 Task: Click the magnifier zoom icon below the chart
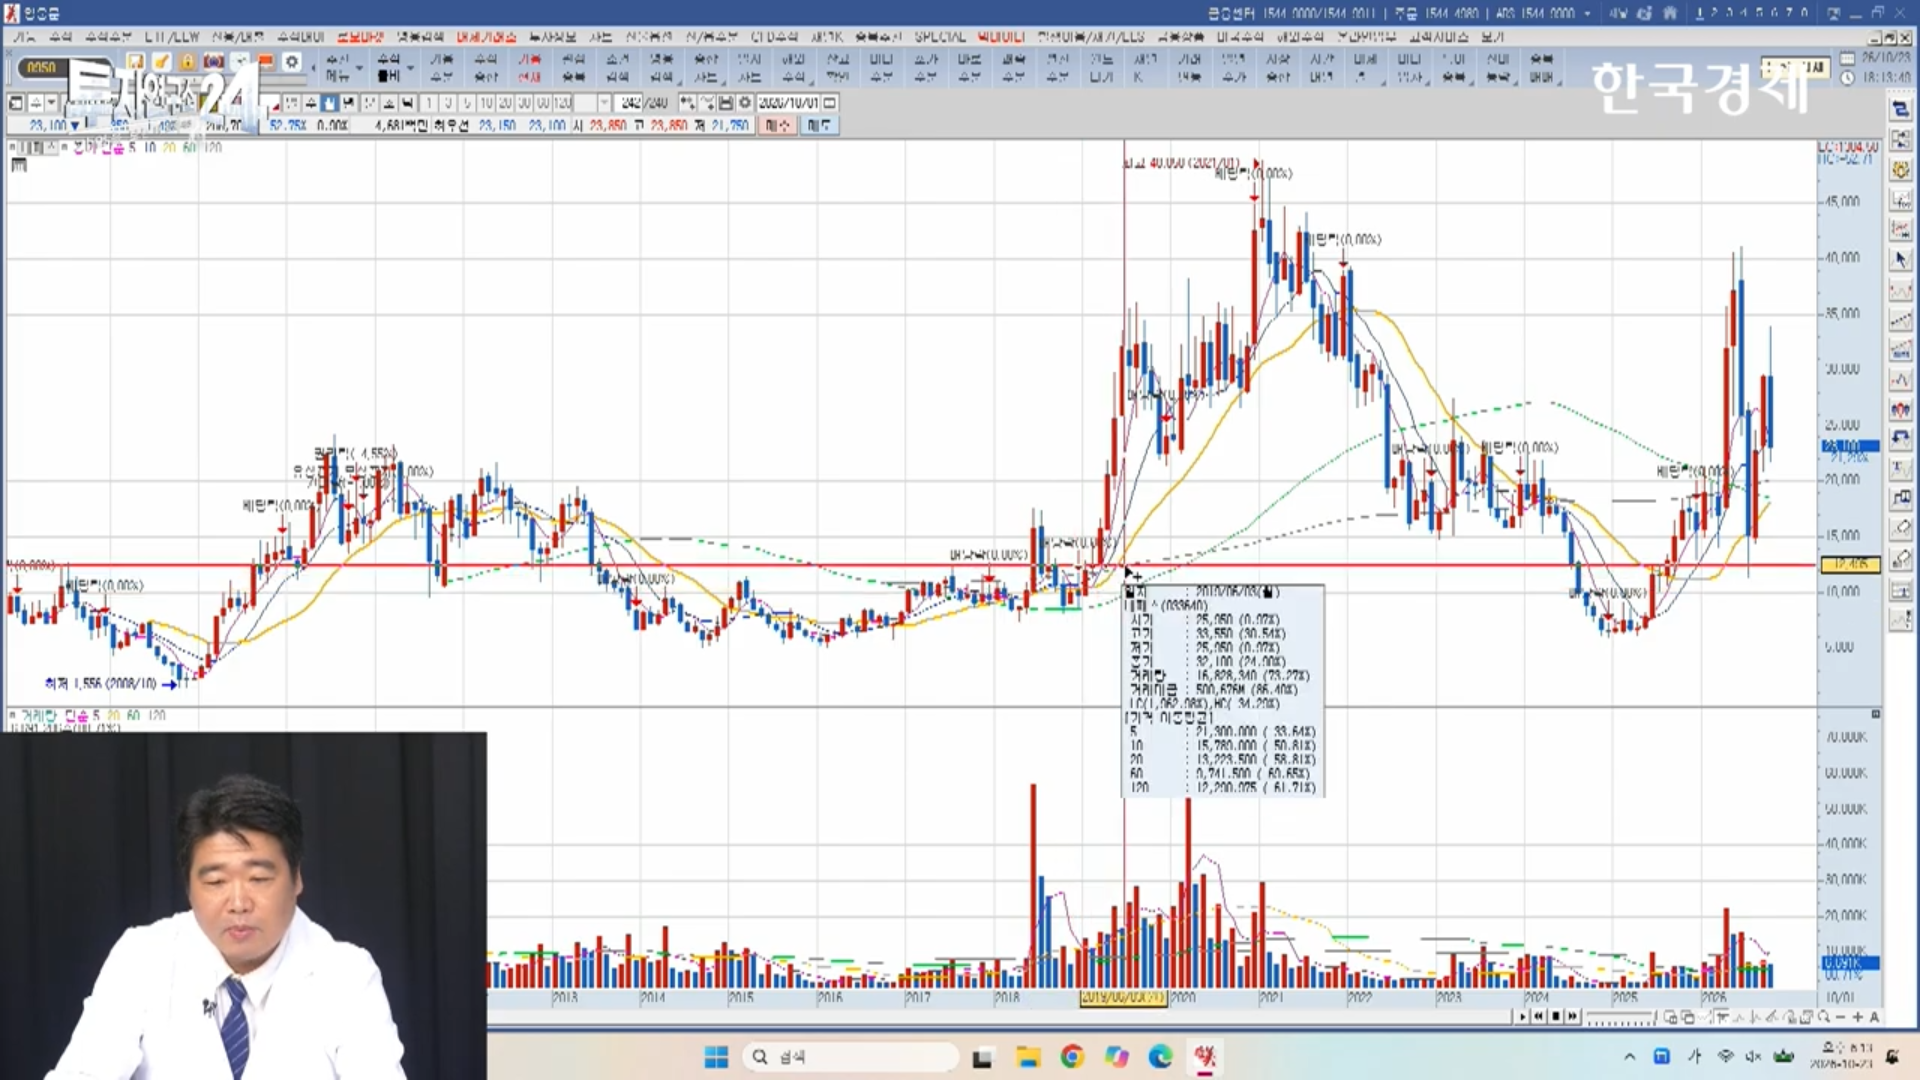pyautogui.click(x=1824, y=1016)
